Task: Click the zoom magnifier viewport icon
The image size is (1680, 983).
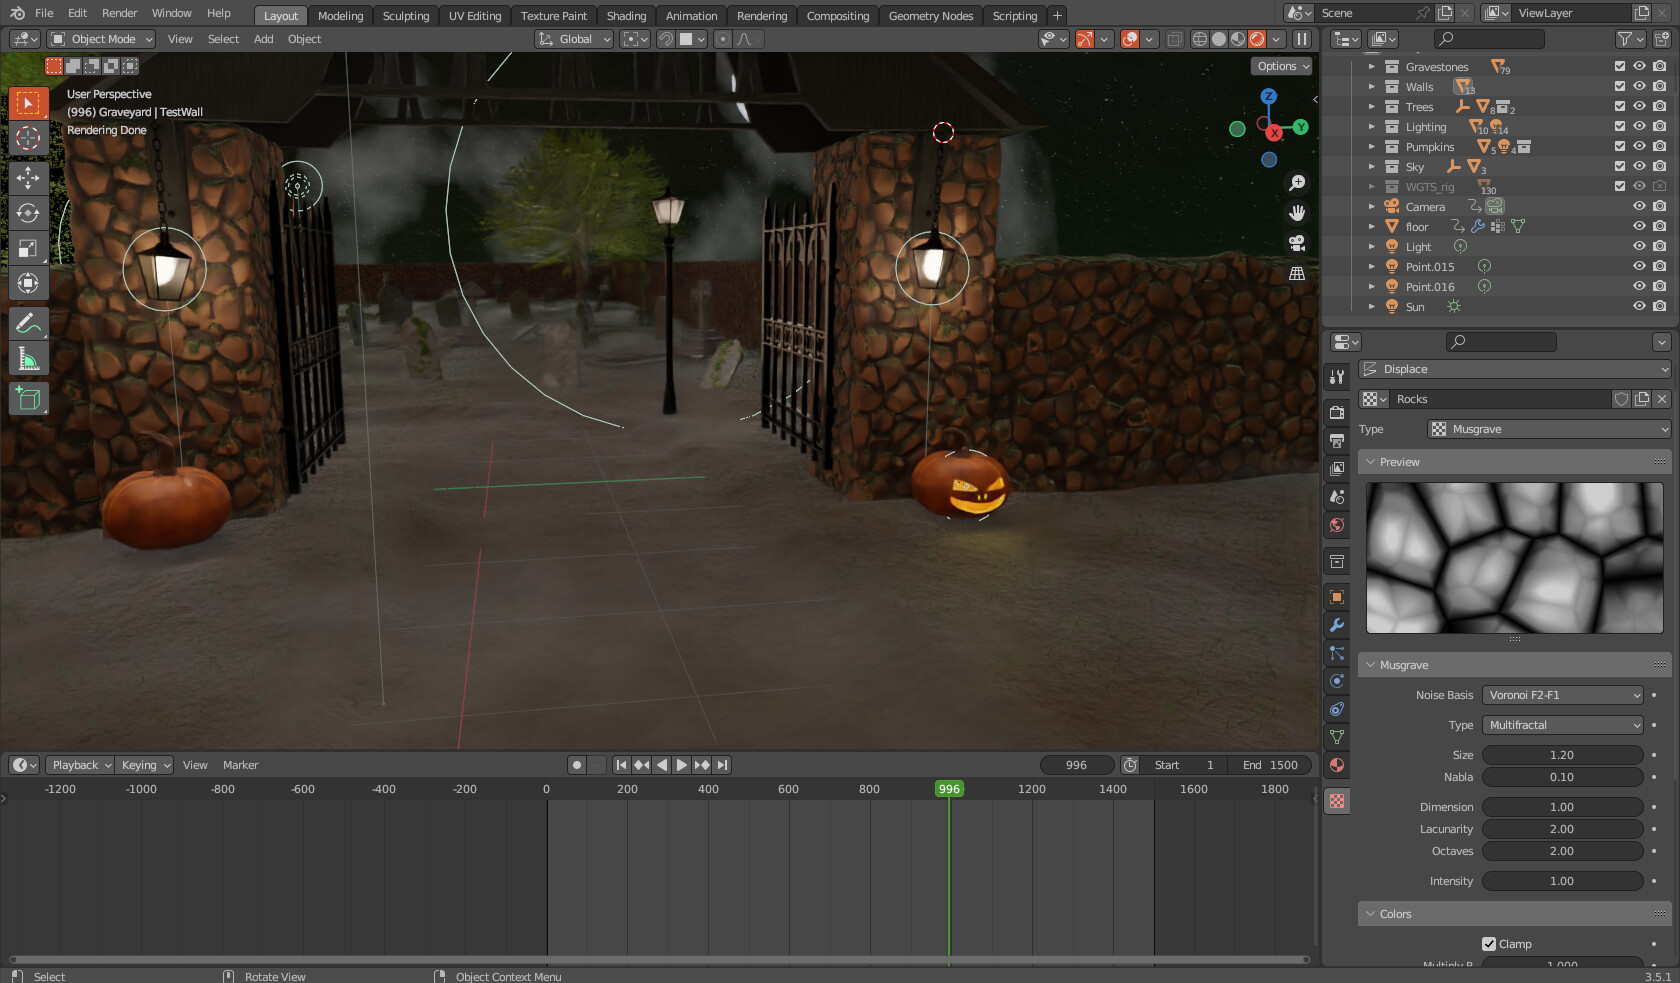Action: (x=1297, y=183)
